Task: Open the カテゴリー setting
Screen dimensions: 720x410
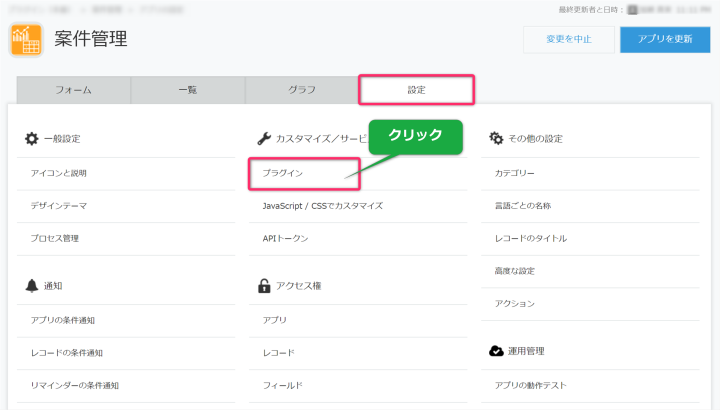Action: coord(515,173)
